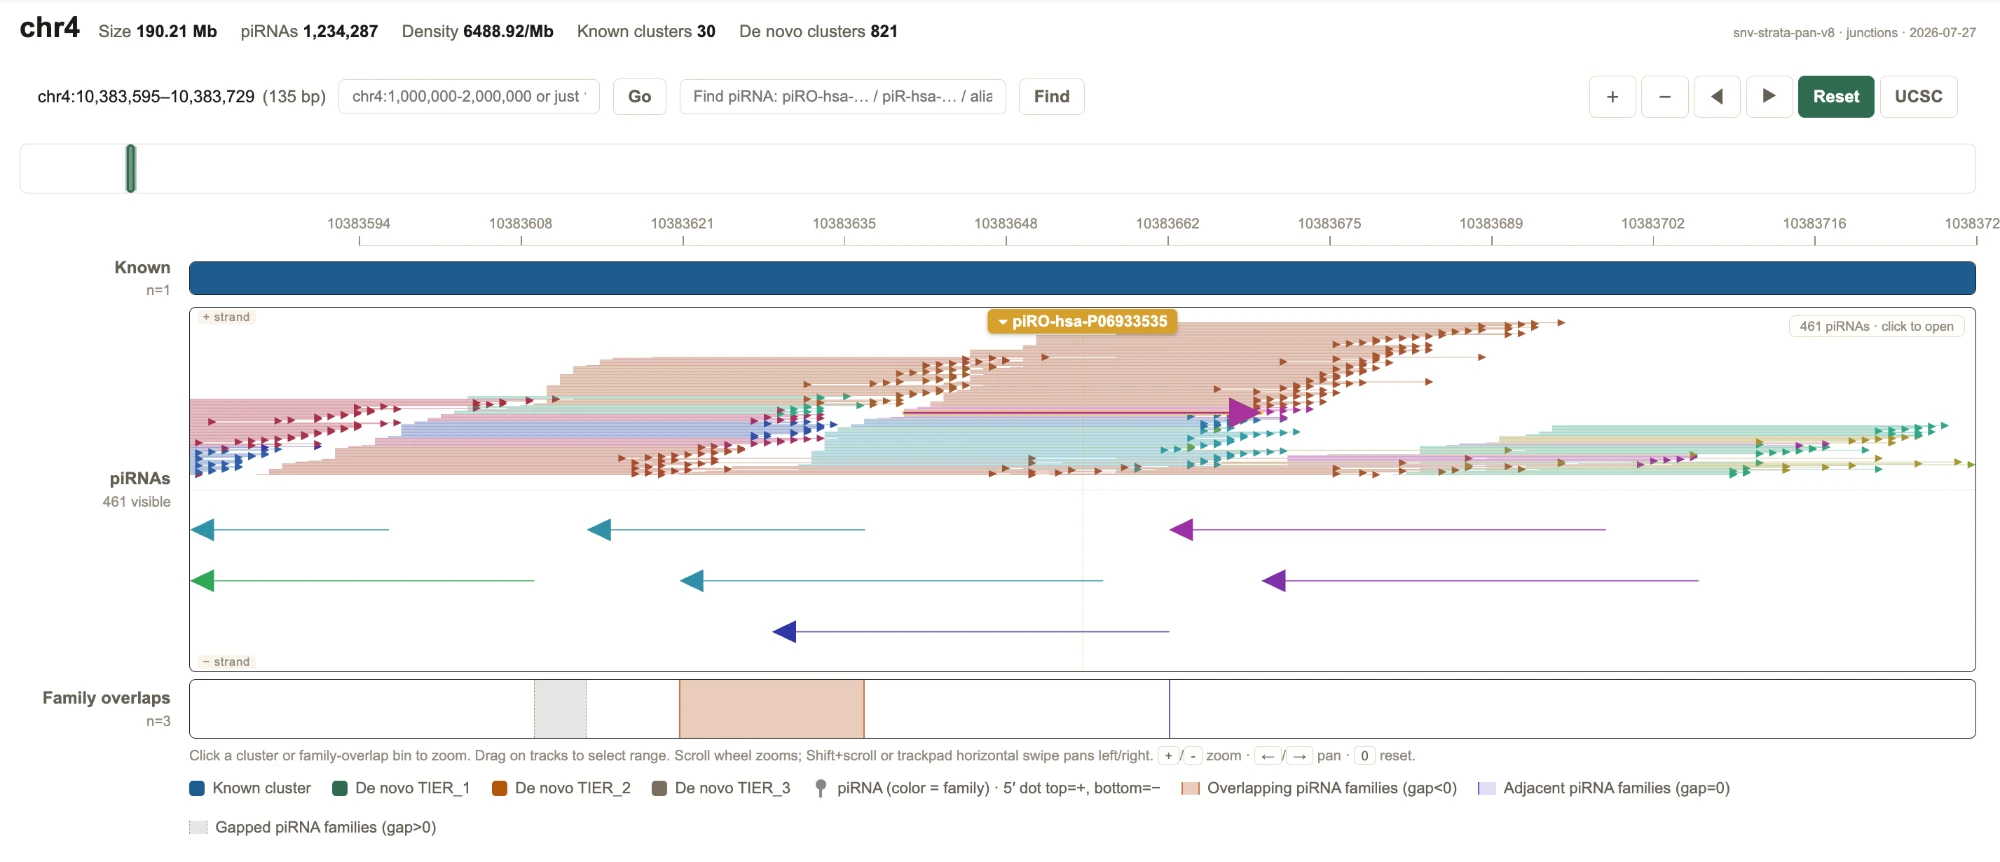Image resolution: width=2000 pixels, height=862 pixels.
Task: Click the right-arrow pan key hint
Action: pos(1299,756)
